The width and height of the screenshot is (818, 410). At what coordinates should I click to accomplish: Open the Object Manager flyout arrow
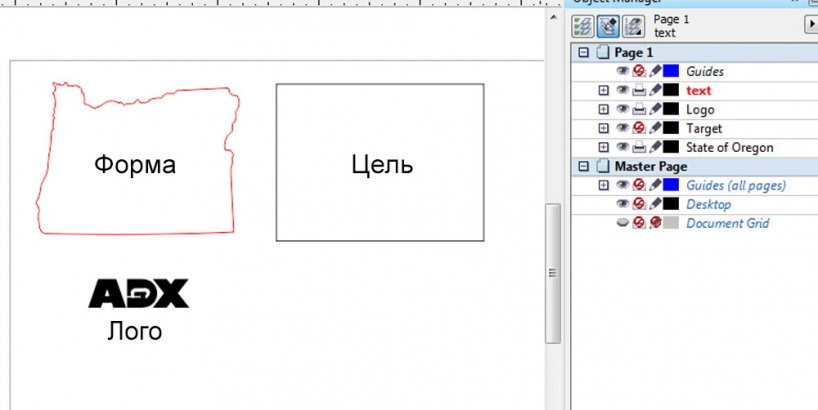pyautogui.click(x=812, y=24)
